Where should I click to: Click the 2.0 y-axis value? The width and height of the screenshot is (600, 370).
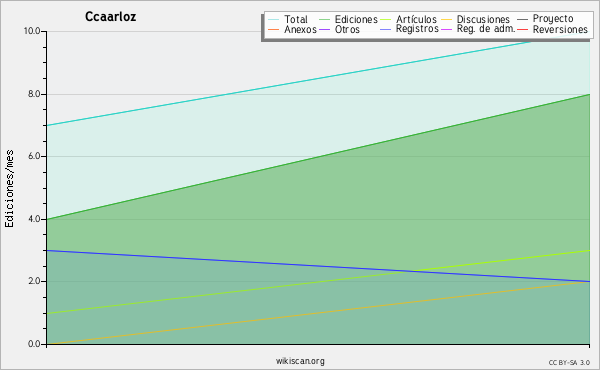pos(34,281)
